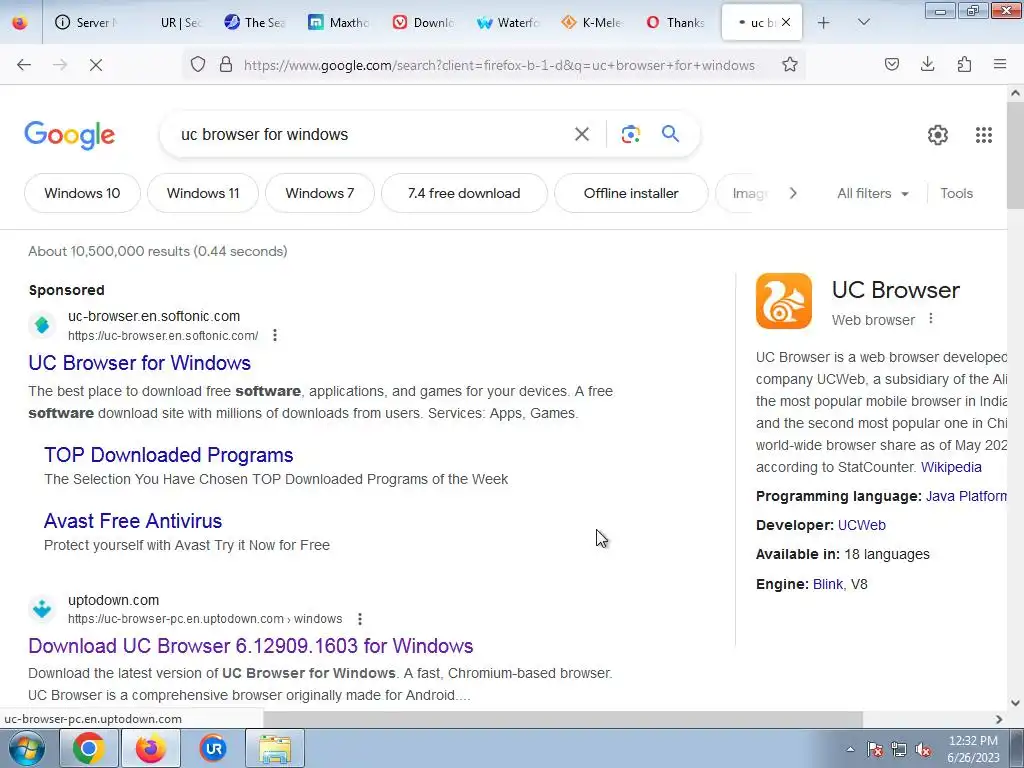Viewport: 1024px width, 768px height.
Task: Launch UR browser from taskbar
Action: [213, 748]
